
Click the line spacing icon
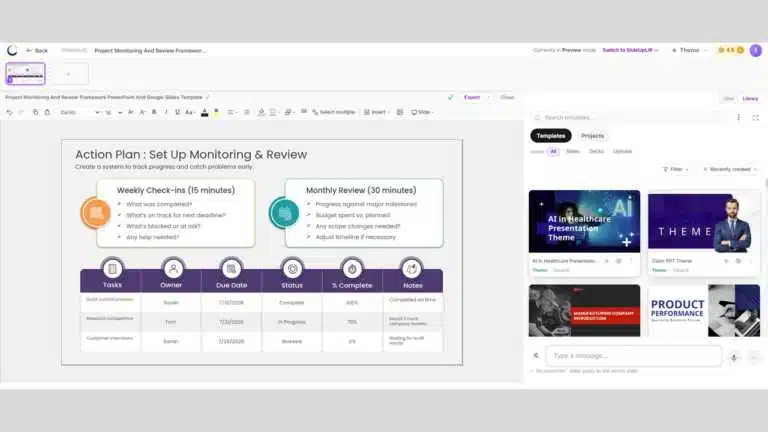(x=247, y=112)
